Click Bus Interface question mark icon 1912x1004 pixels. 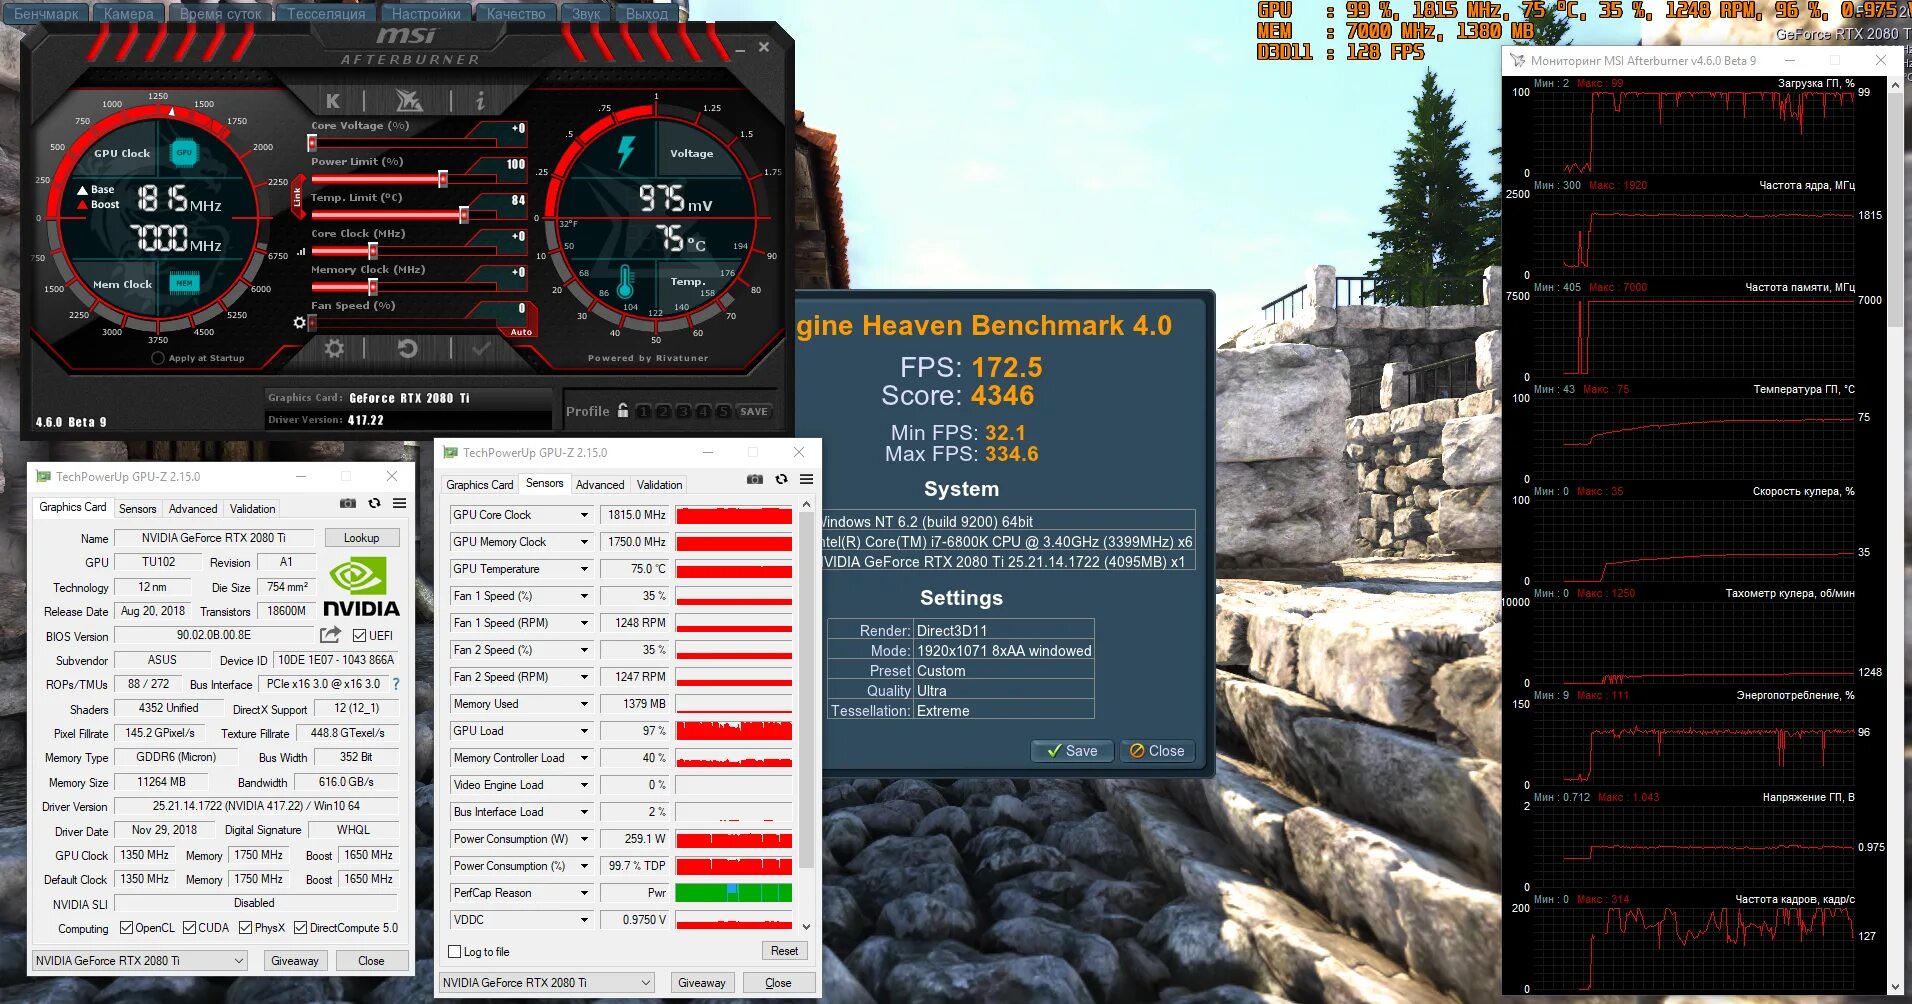(395, 684)
